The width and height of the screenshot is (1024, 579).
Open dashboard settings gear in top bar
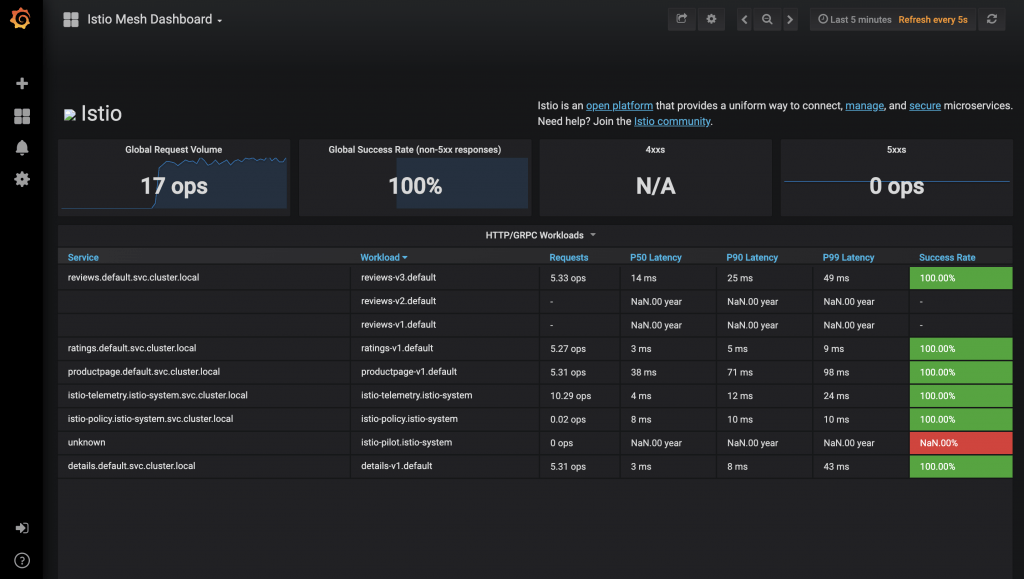click(711, 19)
